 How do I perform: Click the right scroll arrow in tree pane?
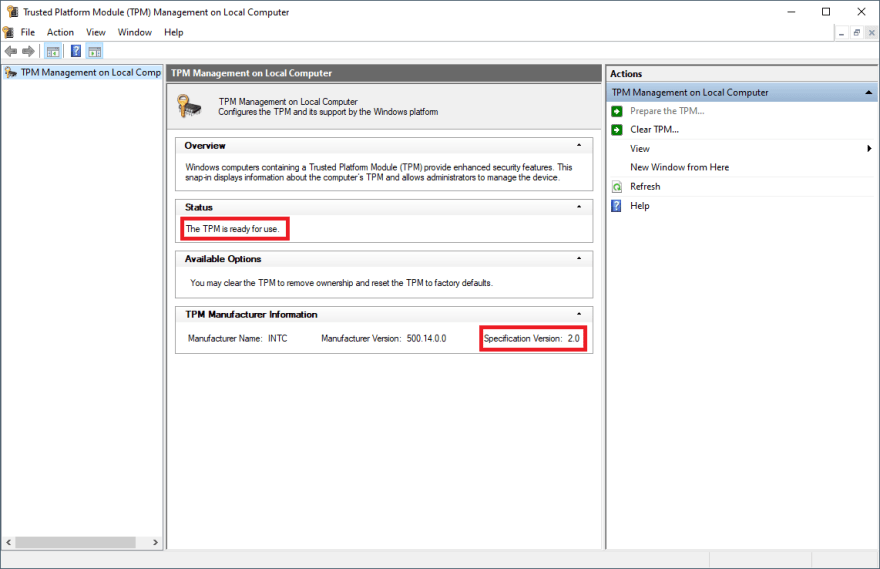coord(155,543)
